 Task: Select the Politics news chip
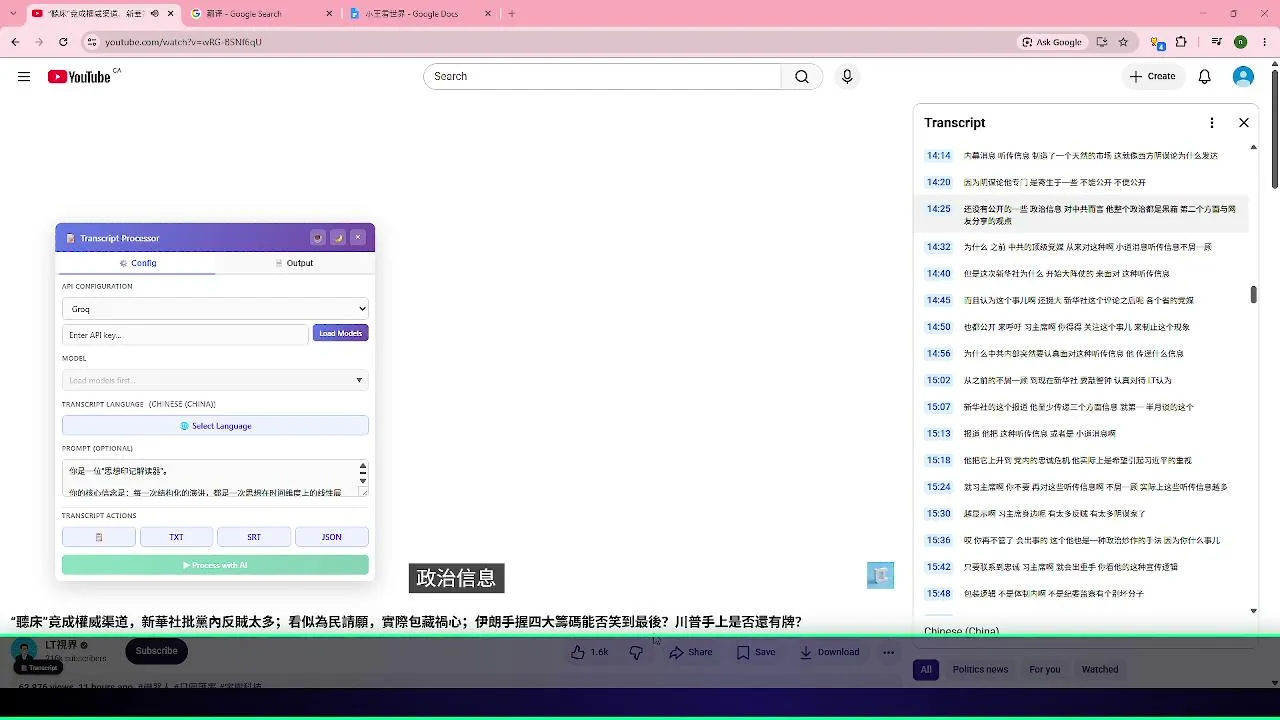point(980,670)
